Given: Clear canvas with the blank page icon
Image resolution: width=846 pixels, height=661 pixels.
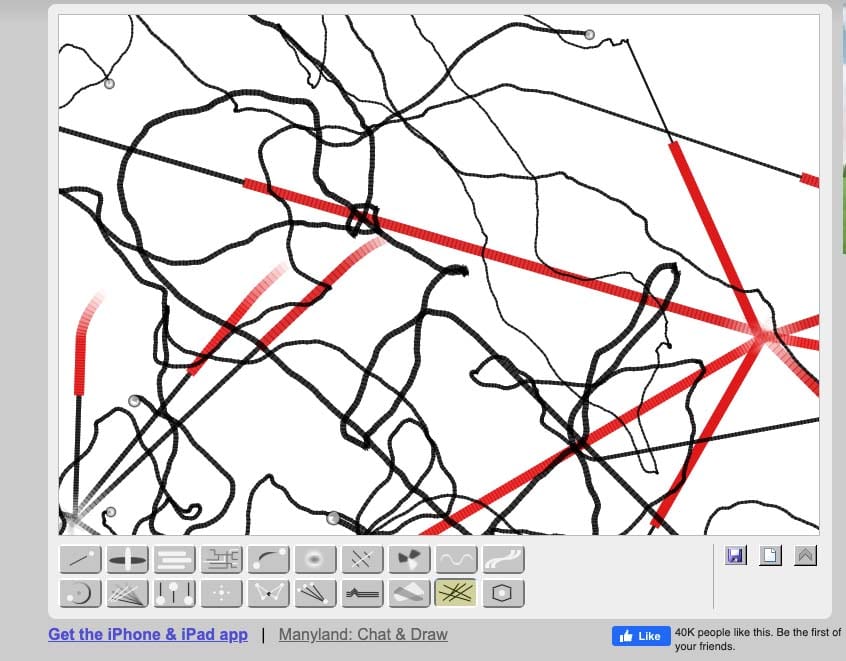Looking at the screenshot, I should (x=770, y=555).
